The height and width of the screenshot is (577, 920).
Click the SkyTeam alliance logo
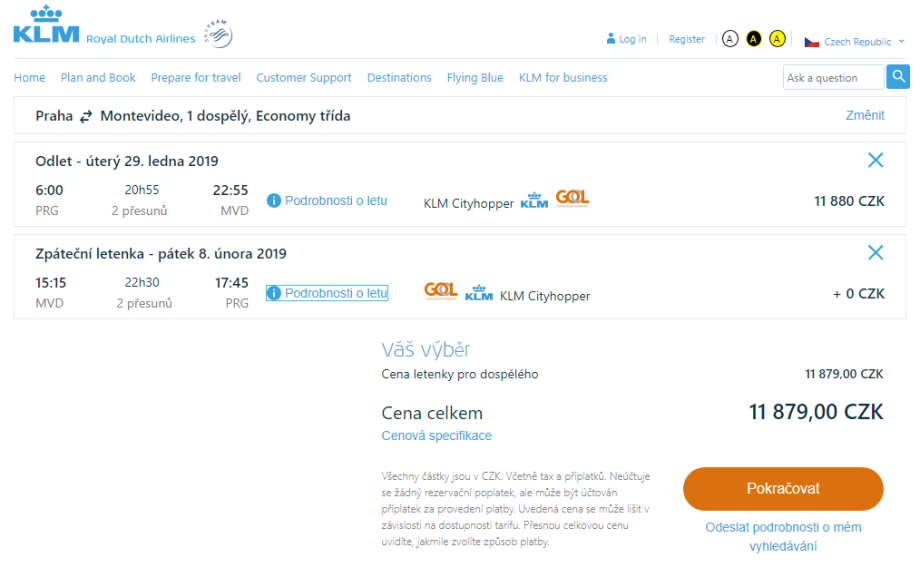217,34
